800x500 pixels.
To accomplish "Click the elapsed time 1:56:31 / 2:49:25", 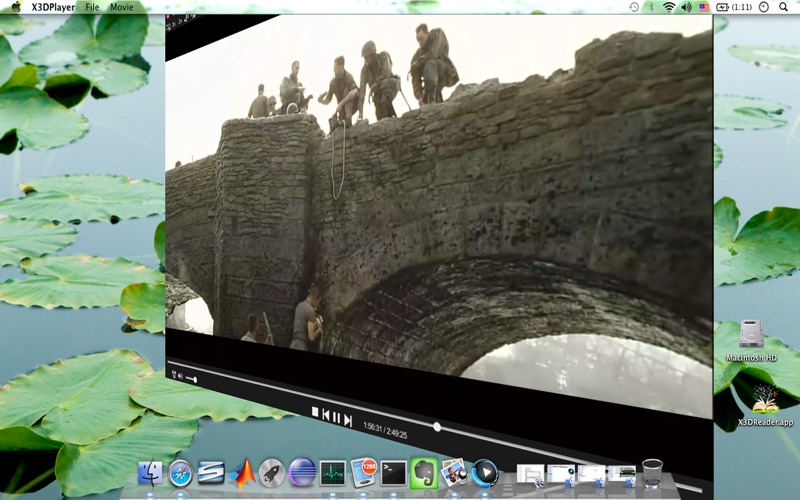I will [385, 430].
